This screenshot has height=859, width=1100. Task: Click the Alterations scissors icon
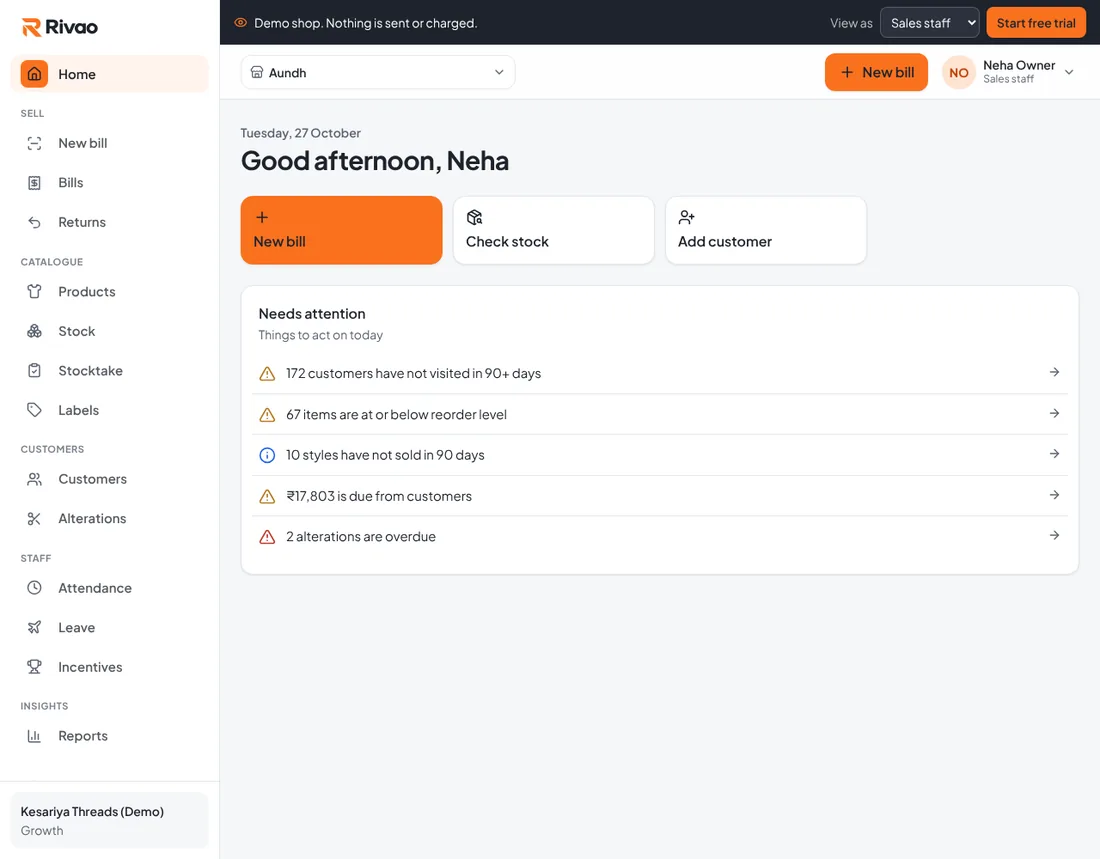[x=34, y=519]
